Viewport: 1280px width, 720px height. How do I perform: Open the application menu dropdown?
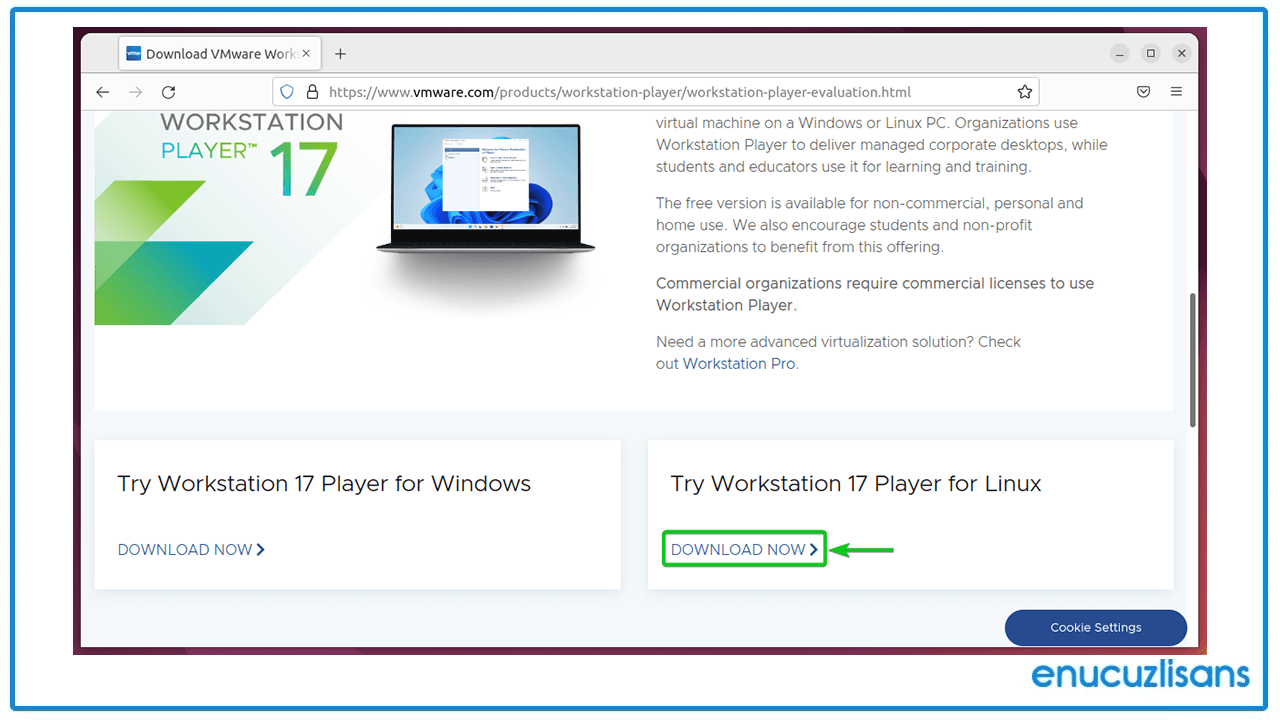1176,91
